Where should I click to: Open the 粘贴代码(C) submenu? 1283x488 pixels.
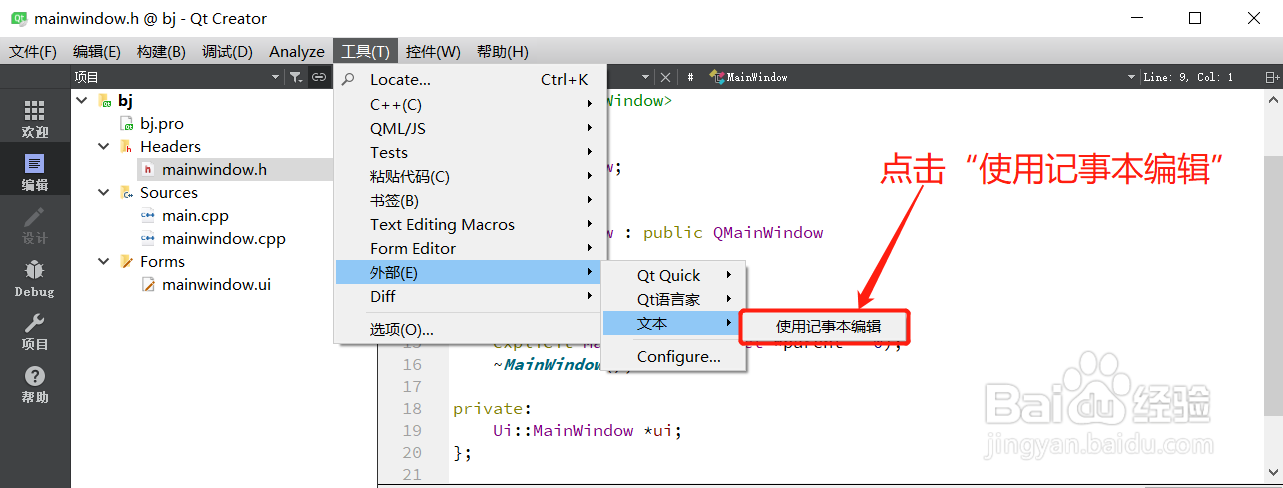(x=468, y=176)
